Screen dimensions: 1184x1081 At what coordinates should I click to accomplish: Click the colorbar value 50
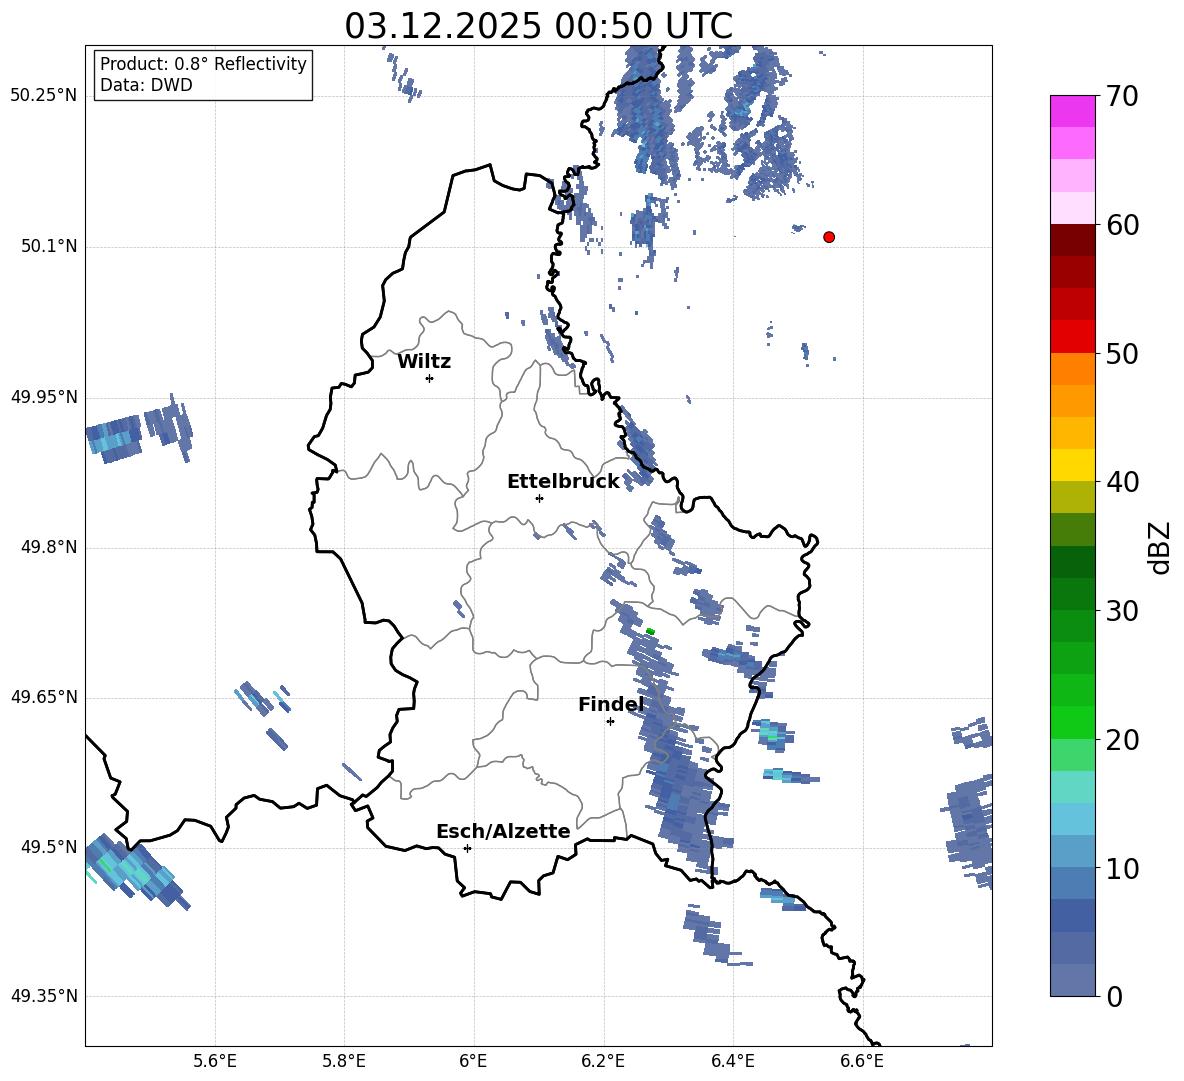click(x=1122, y=353)
